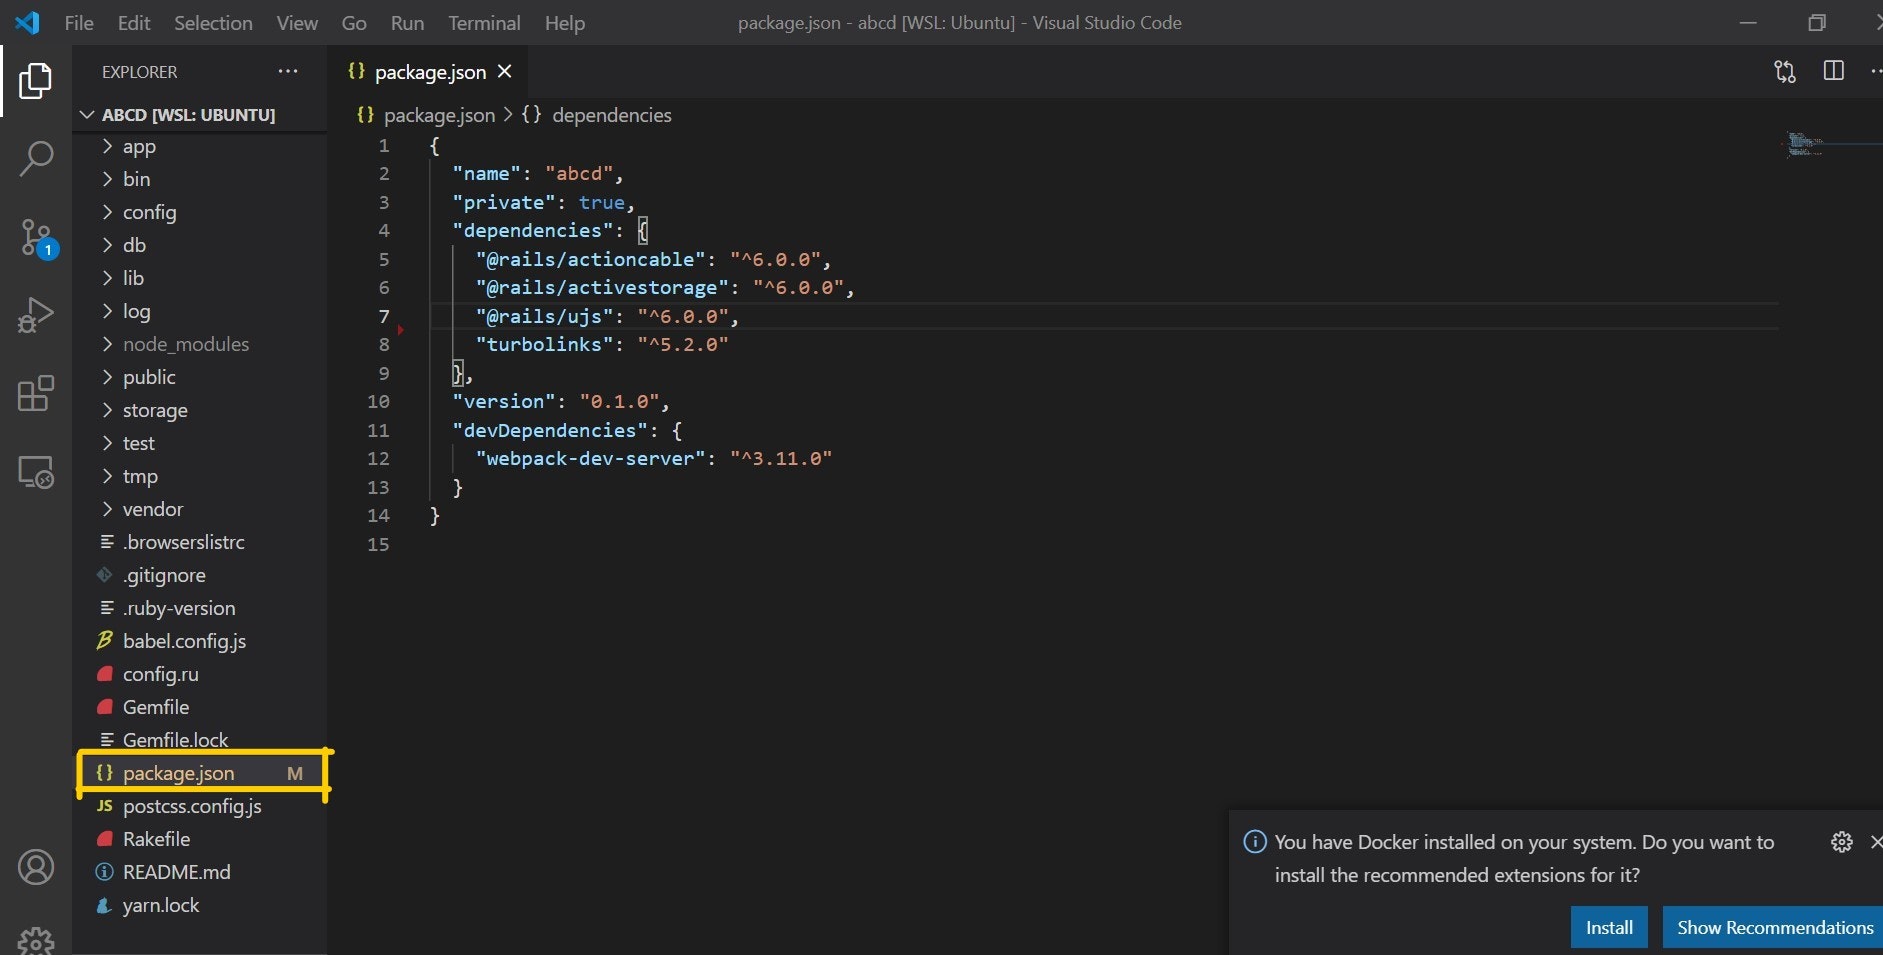Screen dimensions: 1883x955
Task: Open the Remote Explorer view
Action: click(x=36, y=471)
